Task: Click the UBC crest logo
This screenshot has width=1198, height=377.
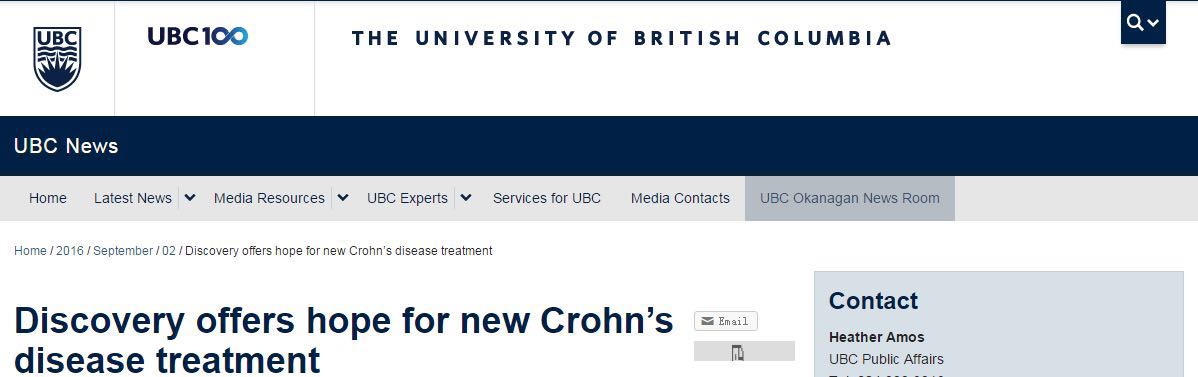Action: pos(57,59)
